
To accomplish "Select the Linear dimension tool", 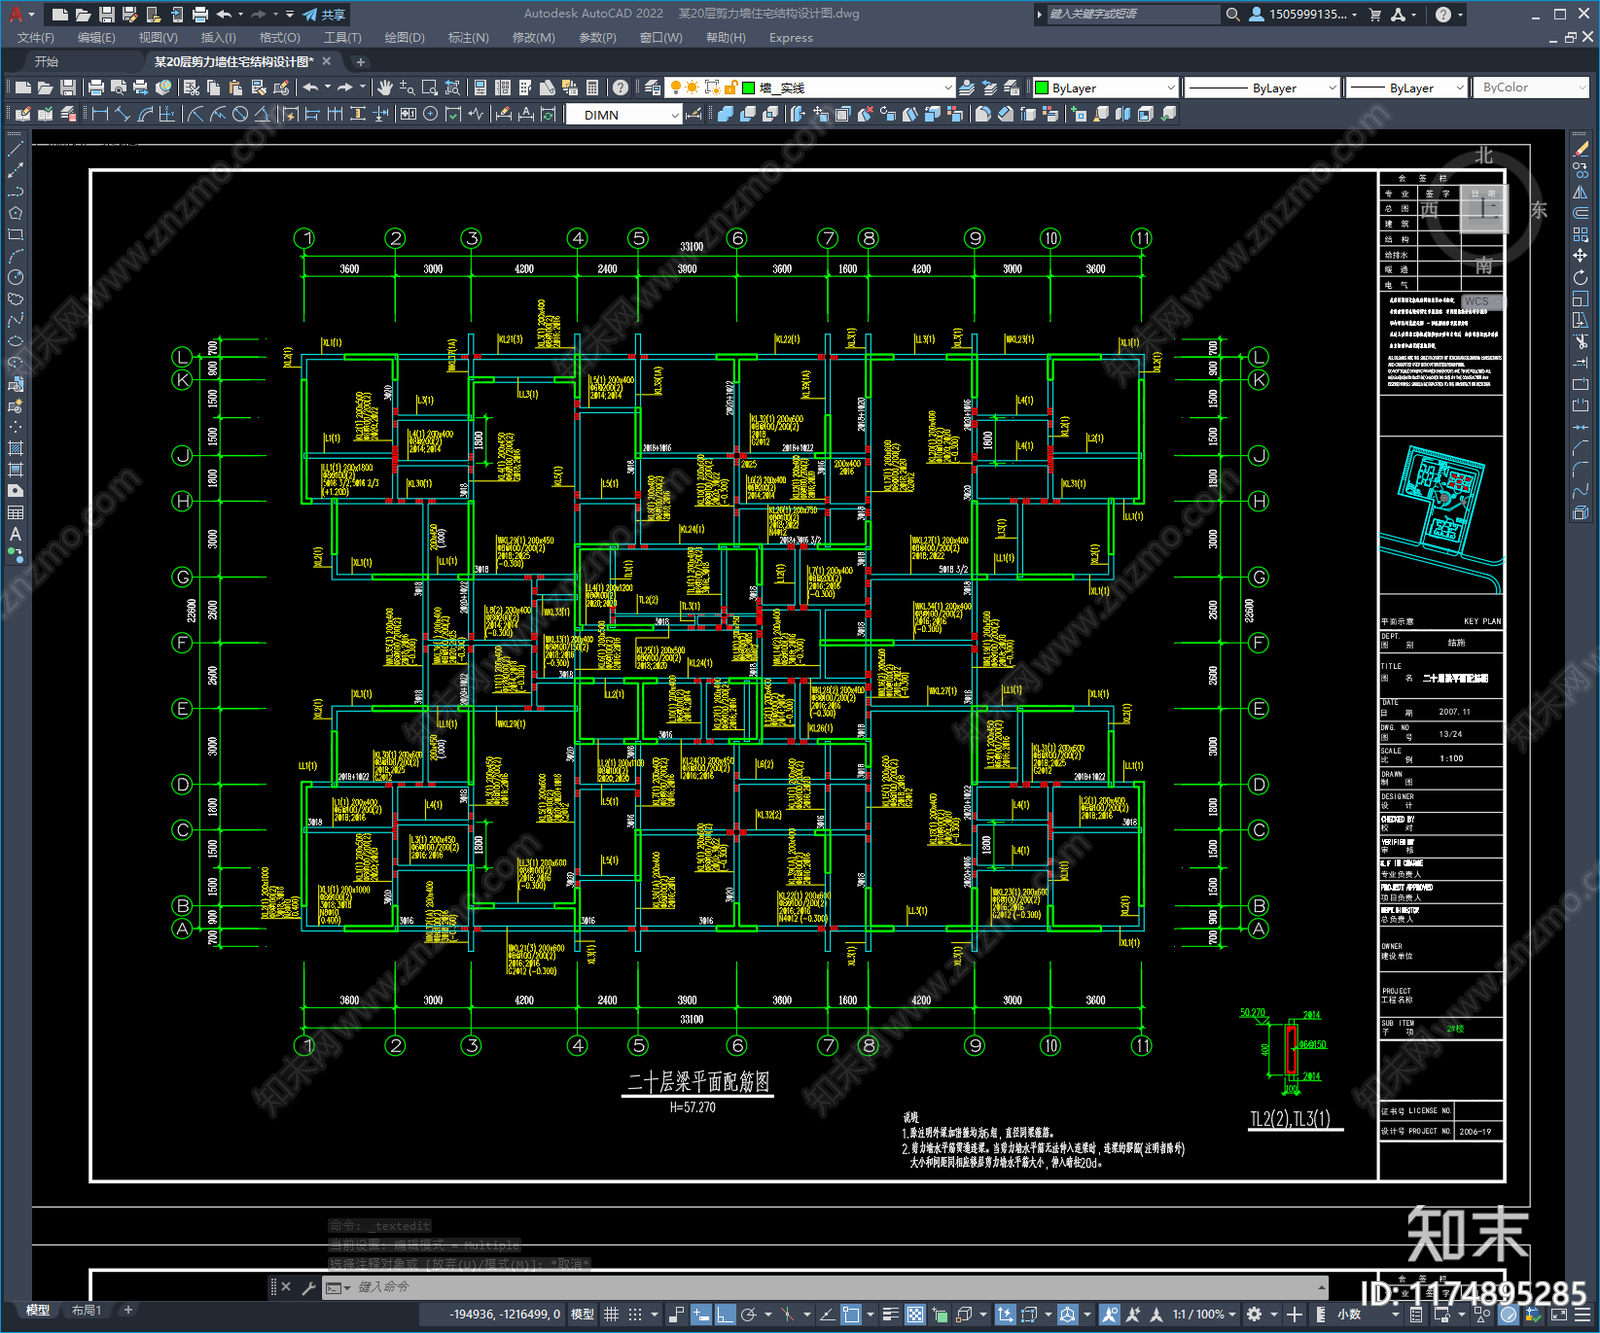I will click(100, 114).
